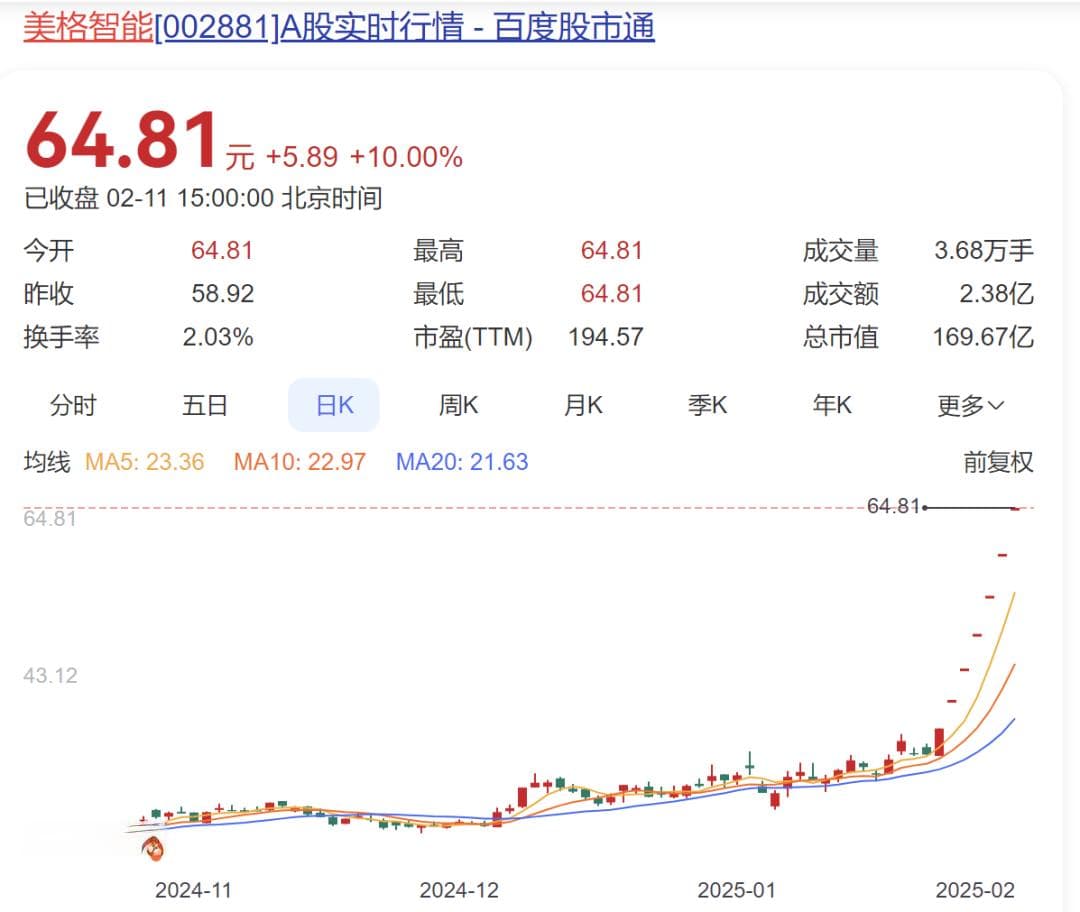Select the 年K chart tab
1080x912 pixels.
[832, 405]
